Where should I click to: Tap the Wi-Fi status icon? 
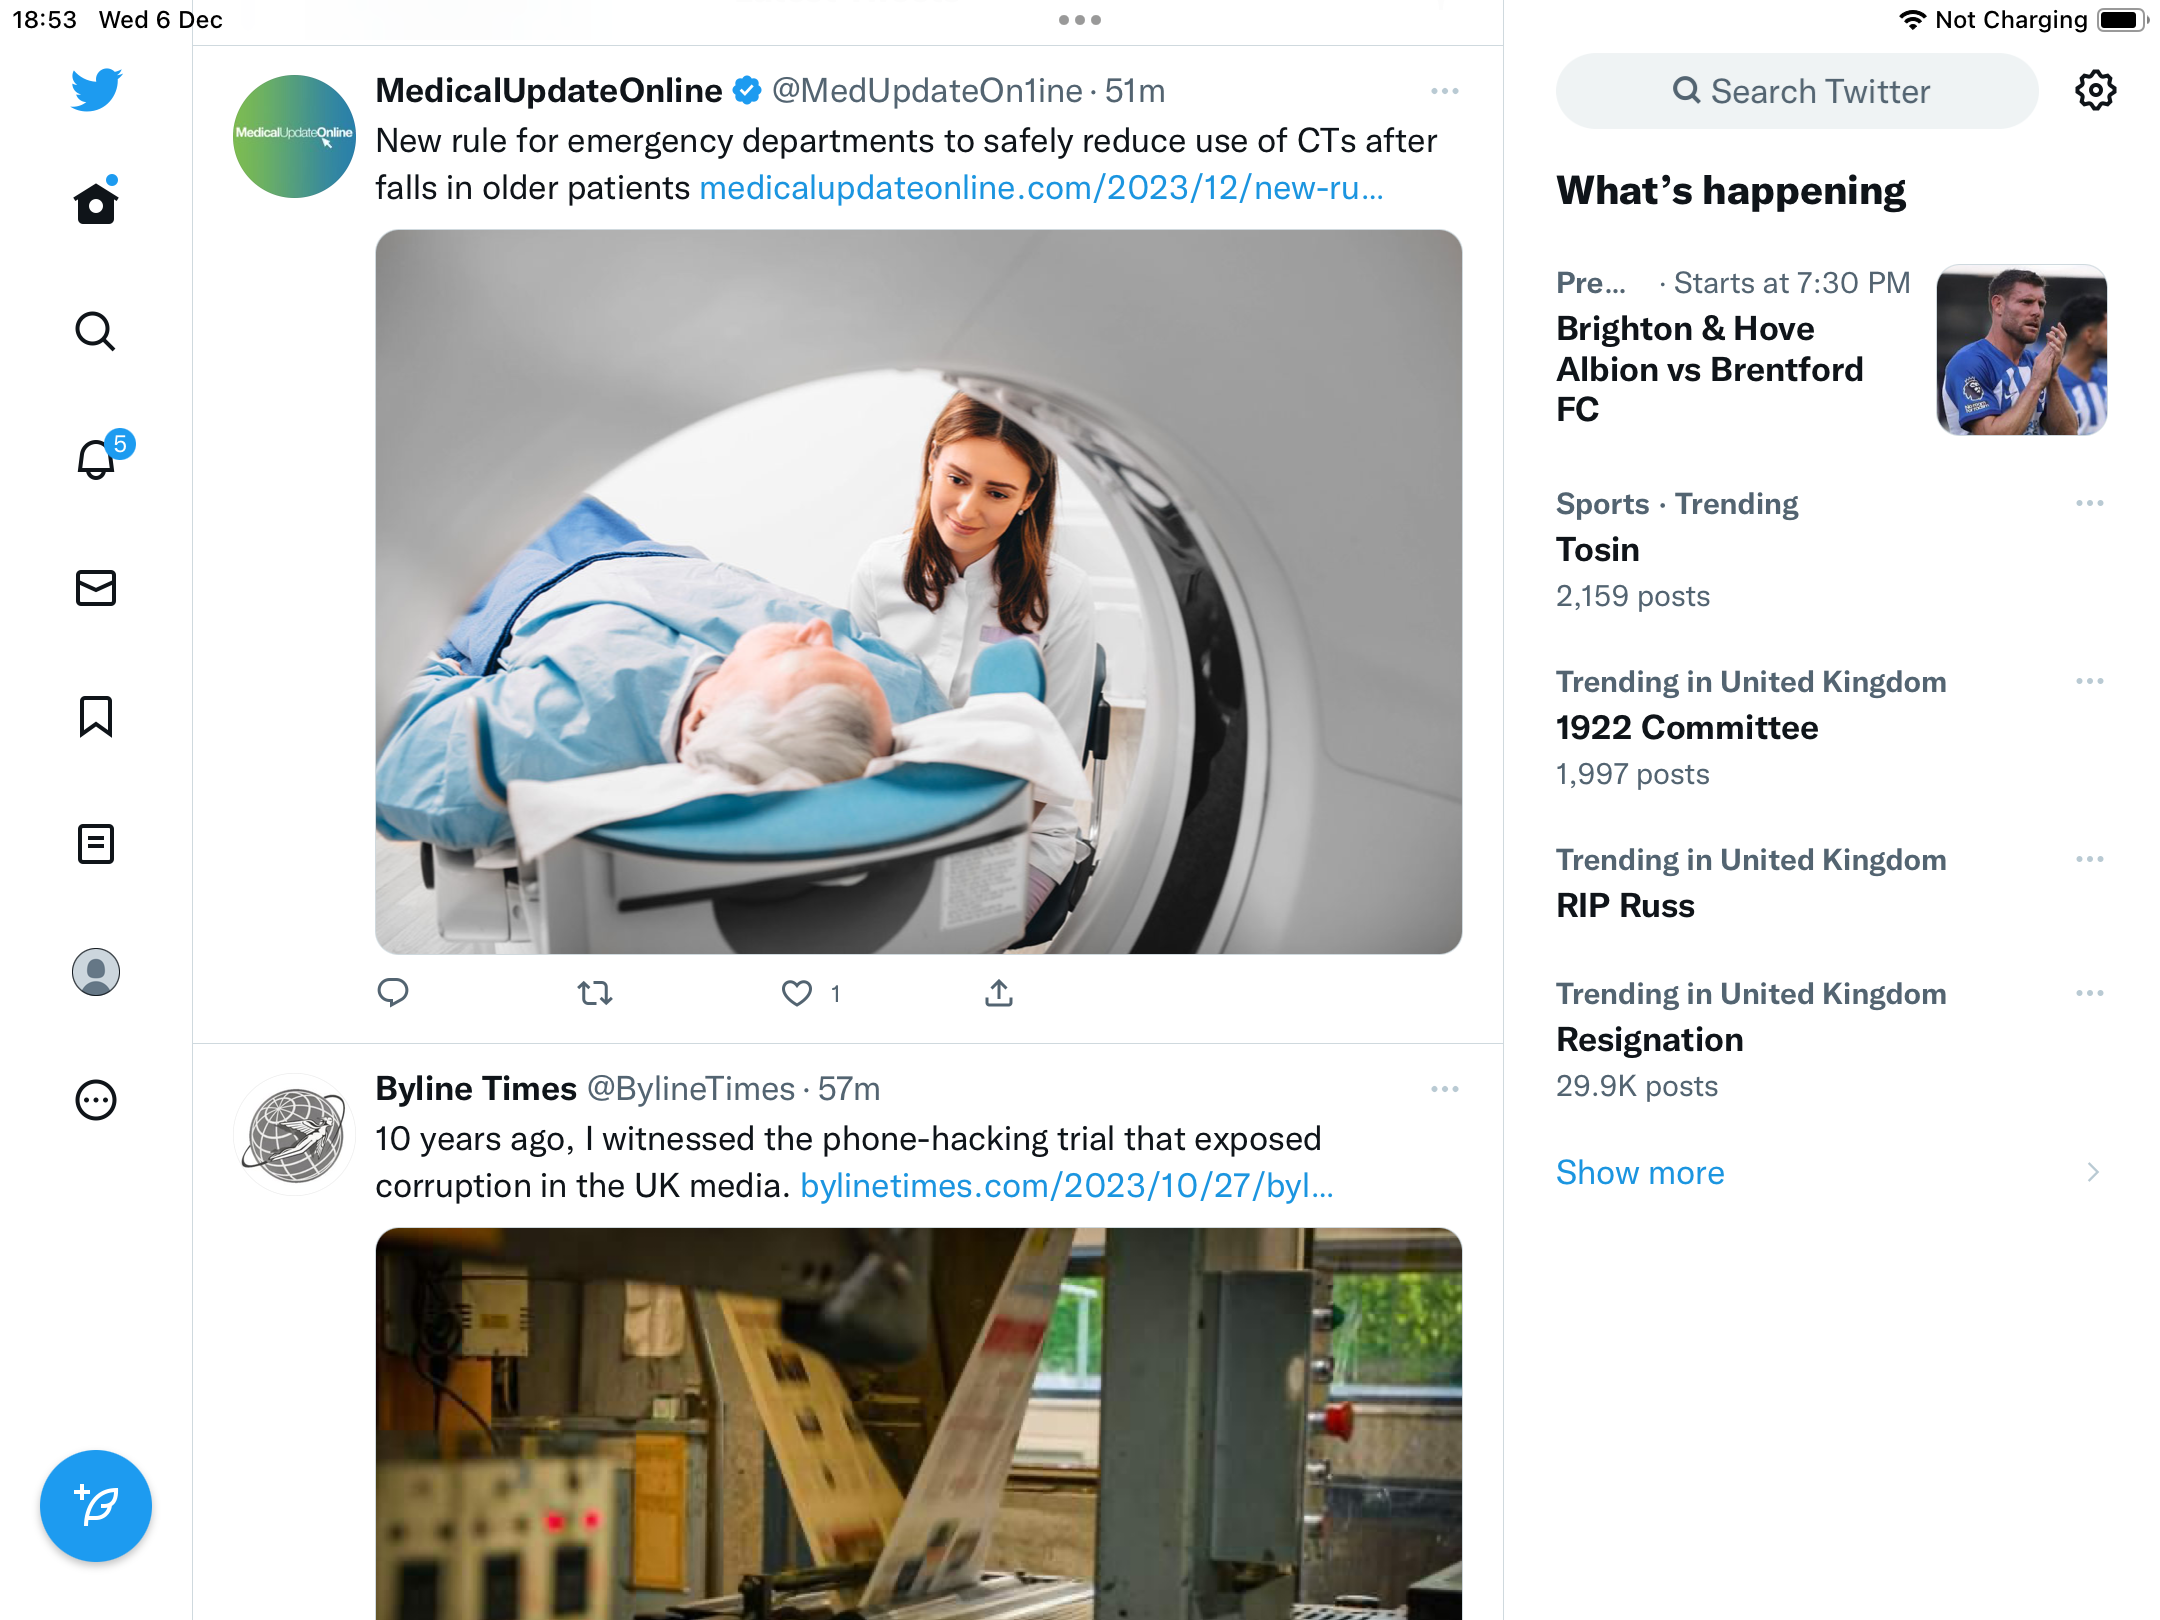pos(1911,20)
